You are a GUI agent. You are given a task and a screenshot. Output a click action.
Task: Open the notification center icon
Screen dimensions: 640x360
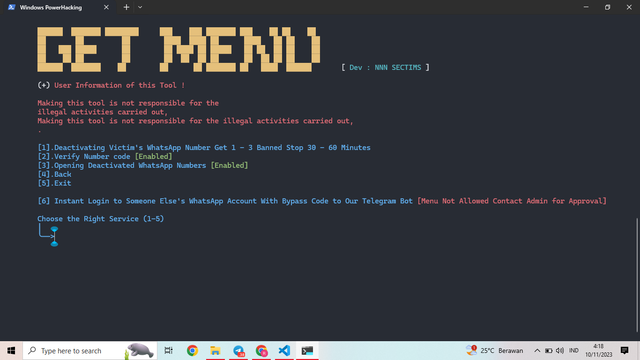(624, 351)
